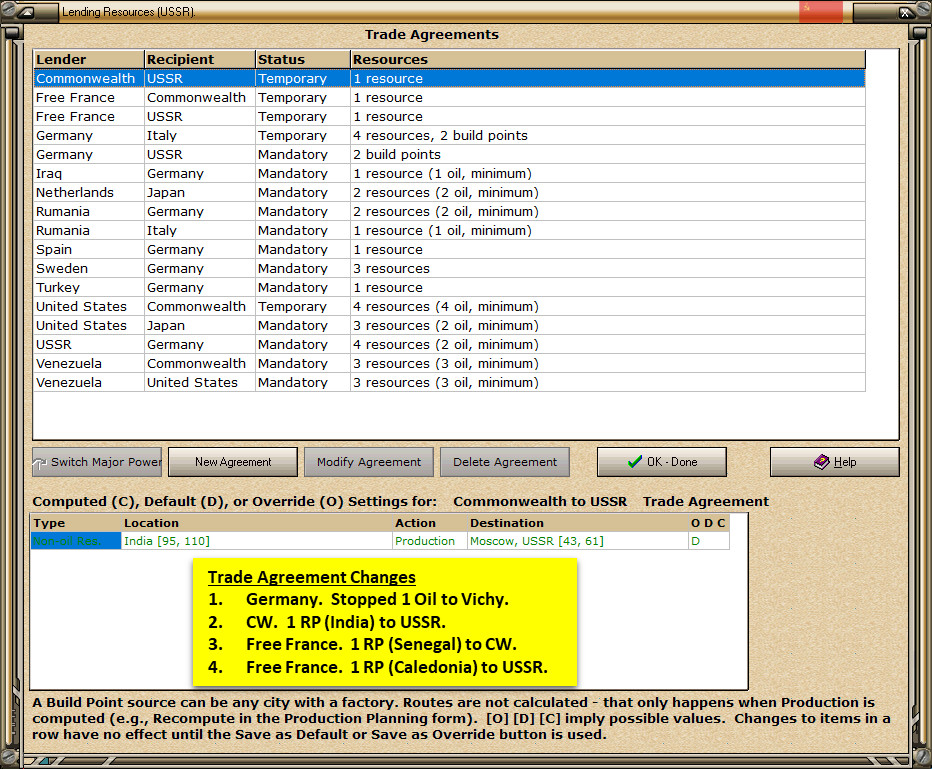Sort by Lender column header
932x769 pixels.
89,59
